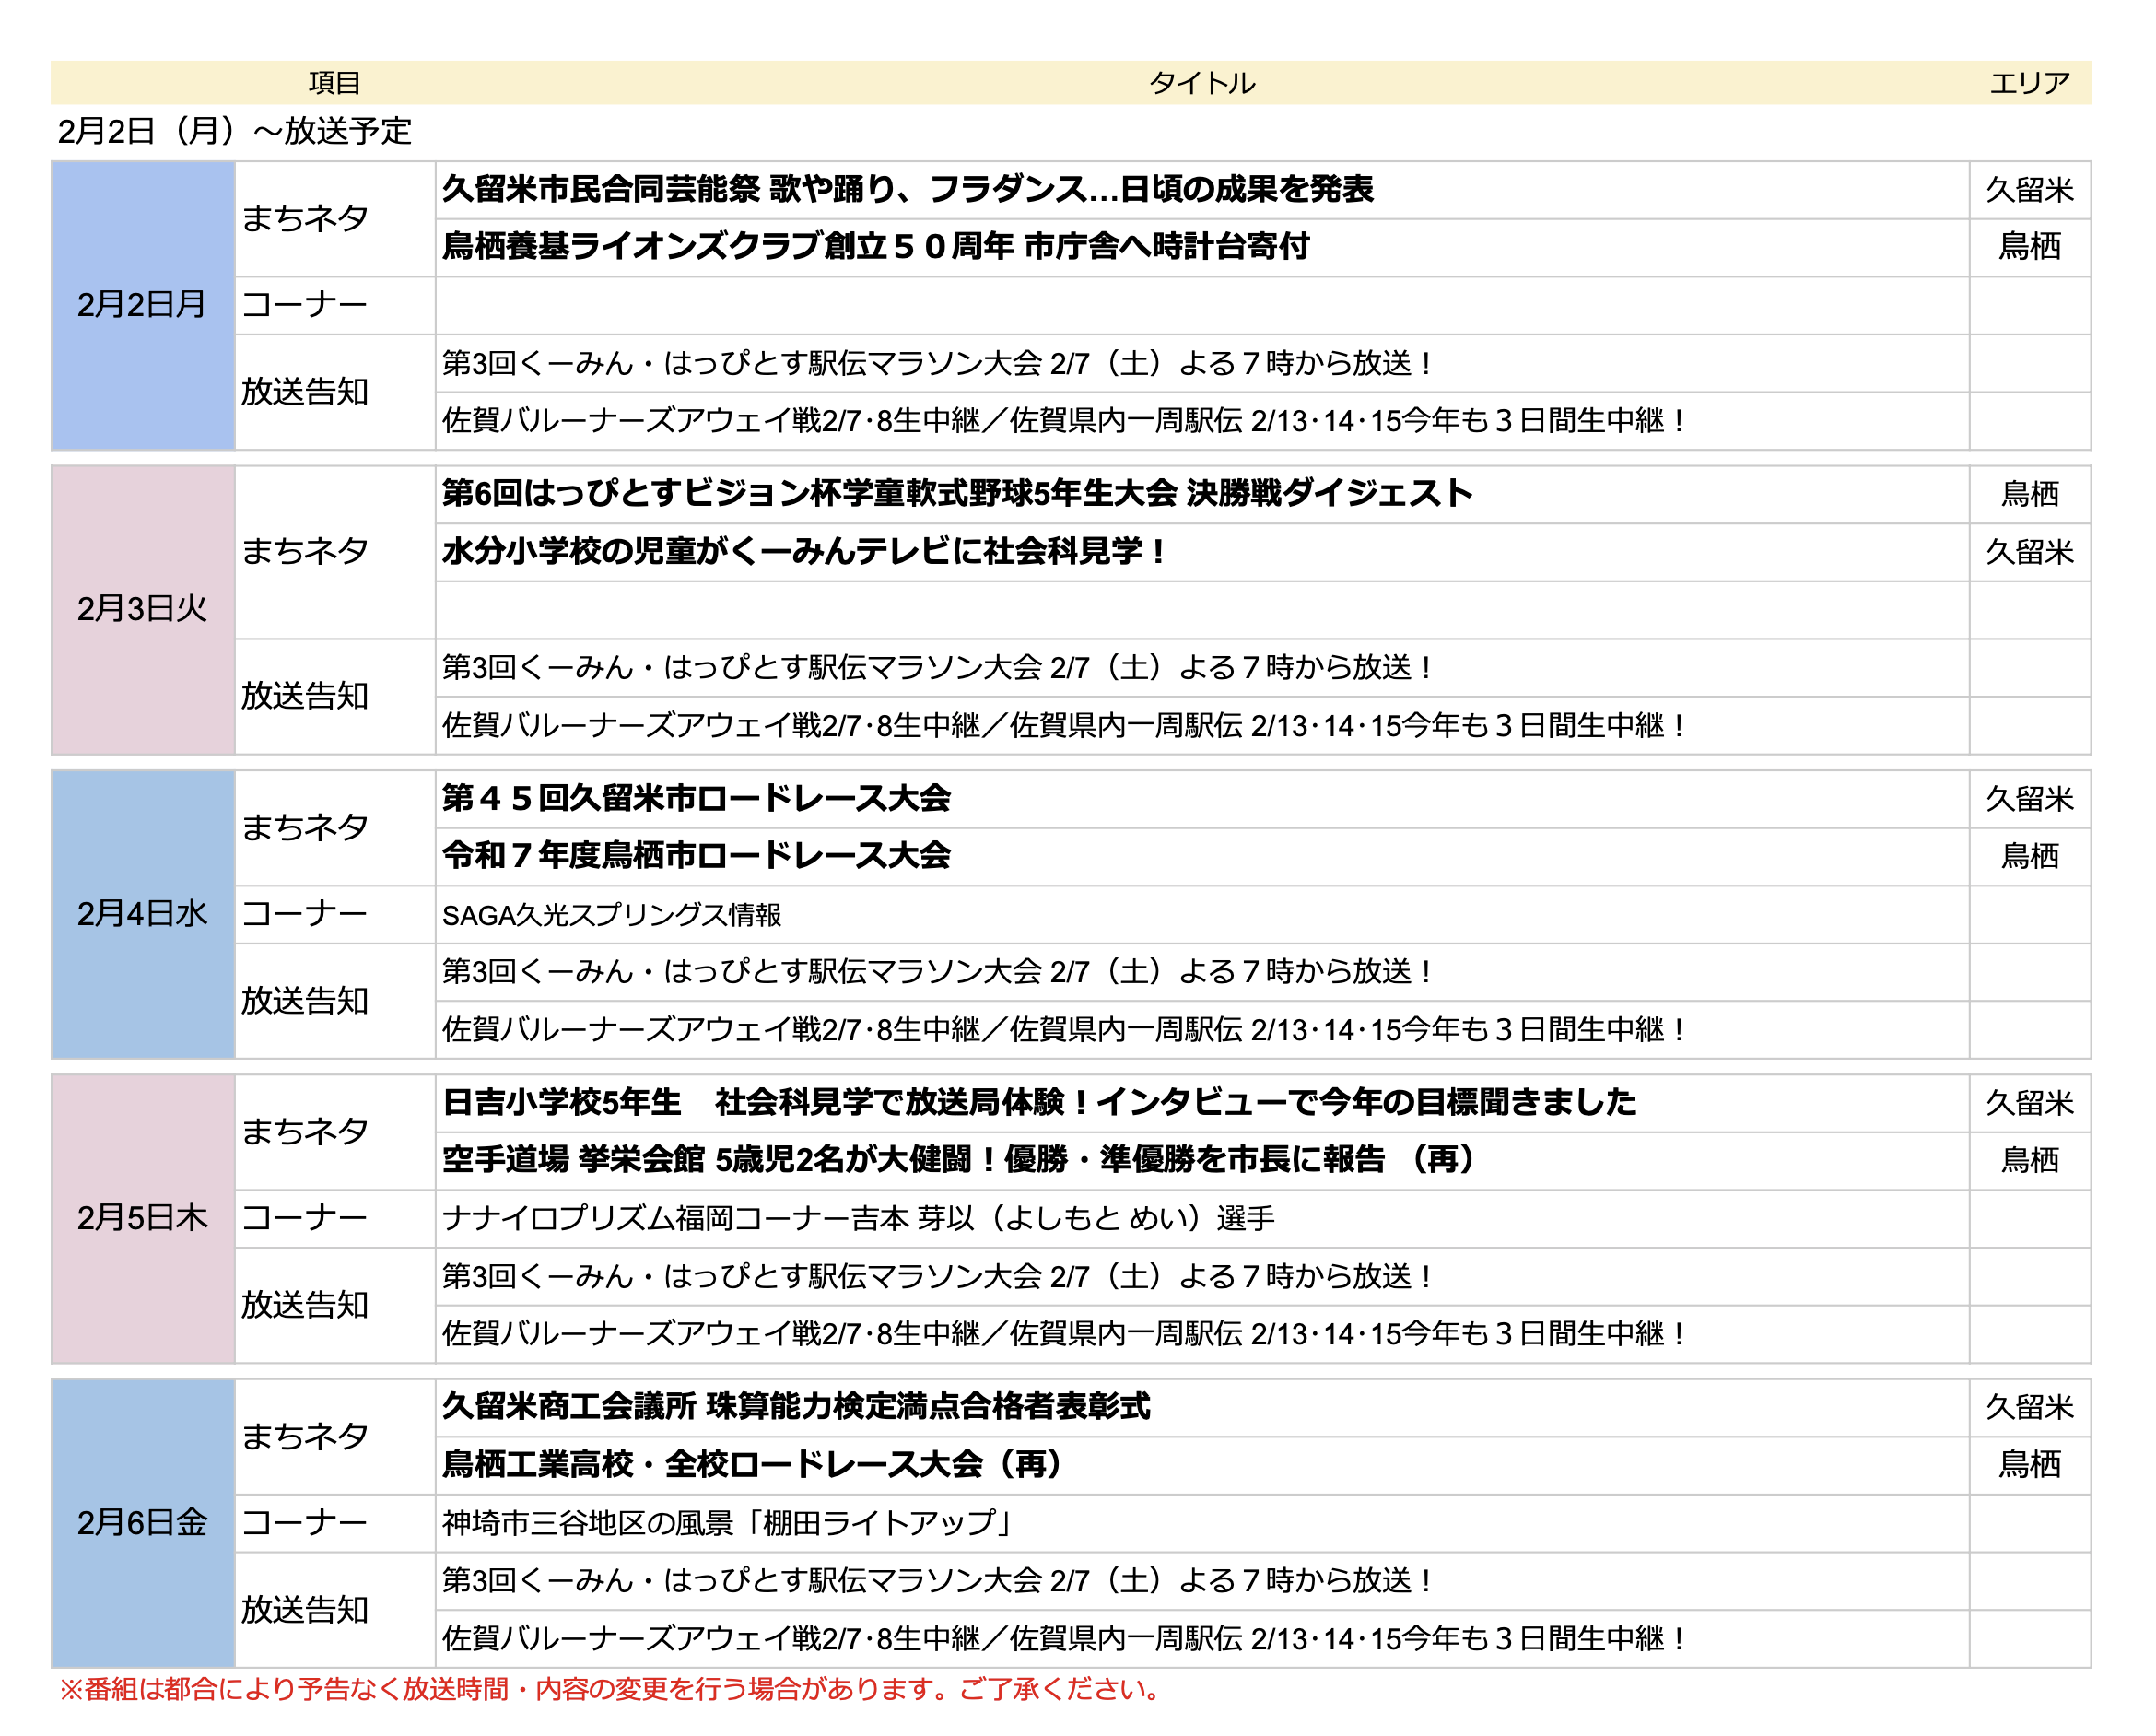The width and height of the screenshot is (2156, 1736).
Task: Click 神埼市三谷地区の風景 棚田ライトアップ entry
Action: (x=730, y=1523)
